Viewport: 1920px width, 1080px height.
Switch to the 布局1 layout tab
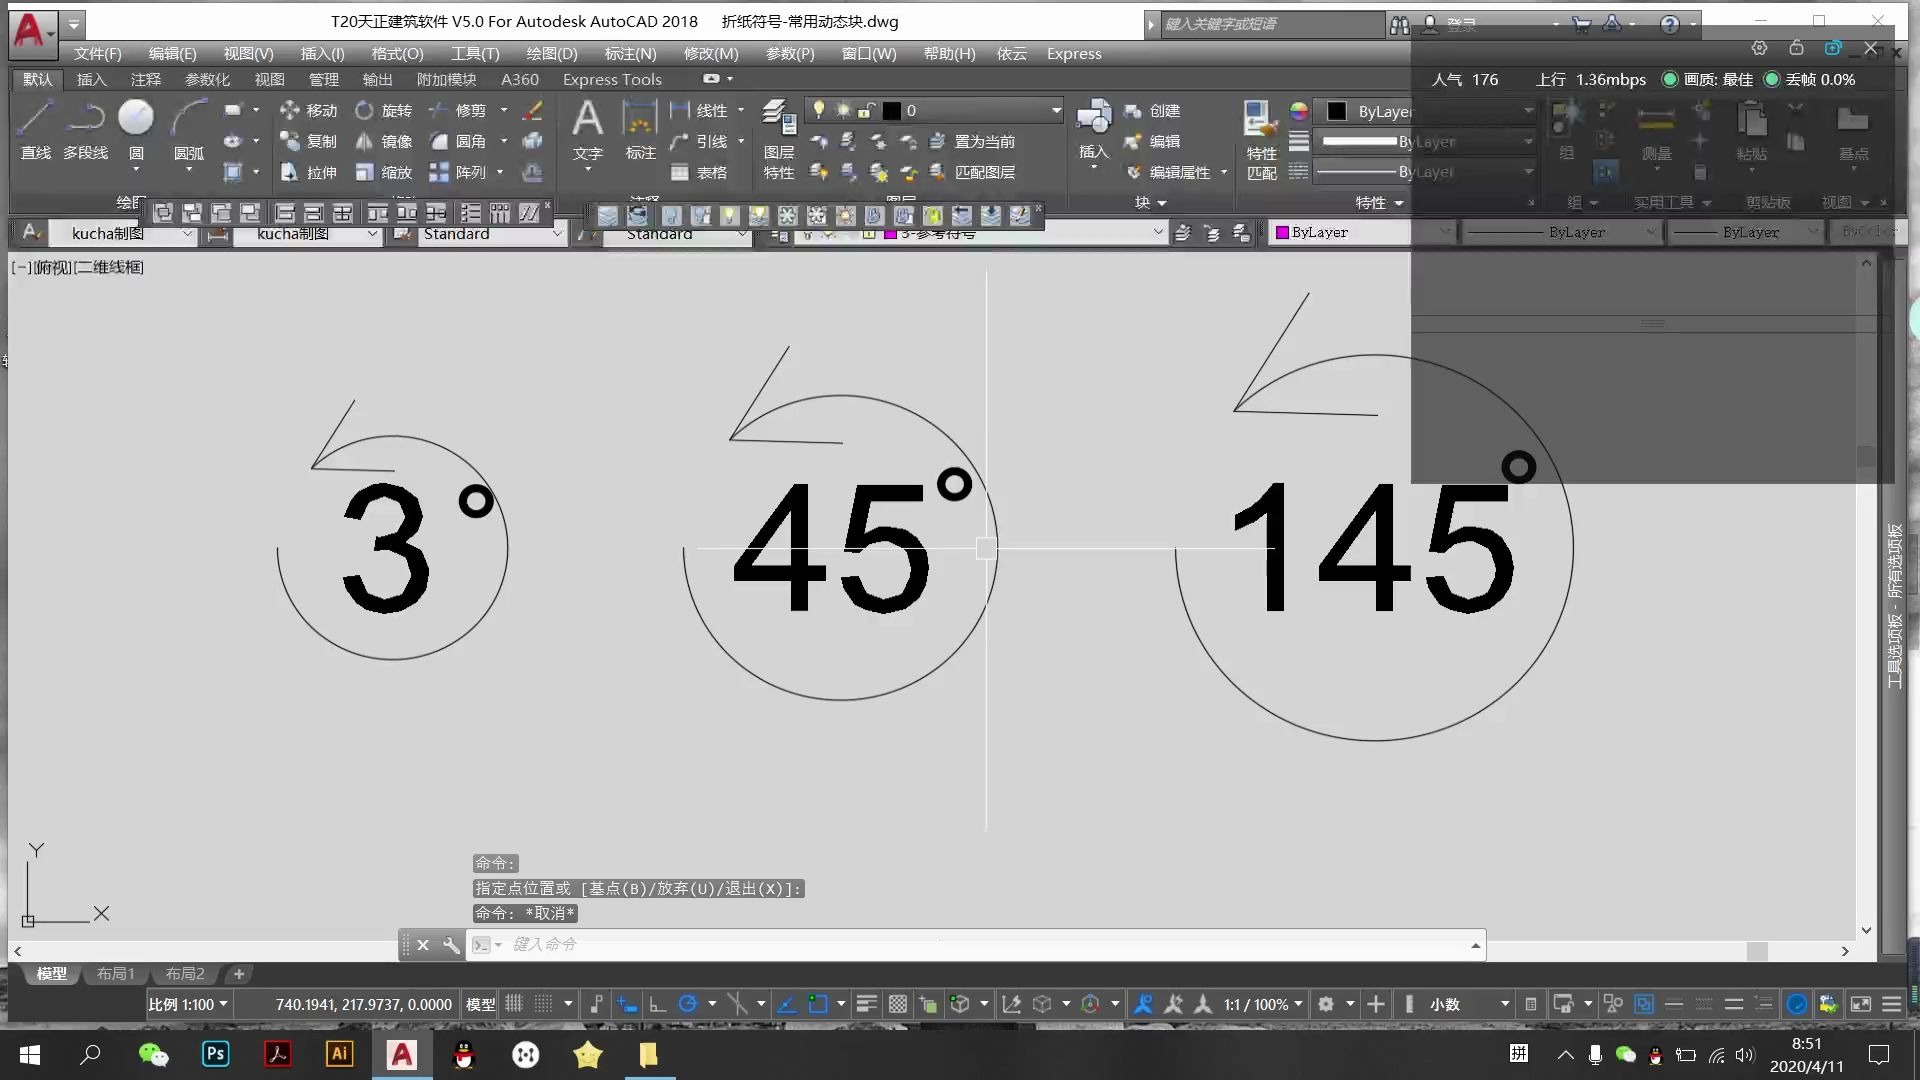[115, 973]
